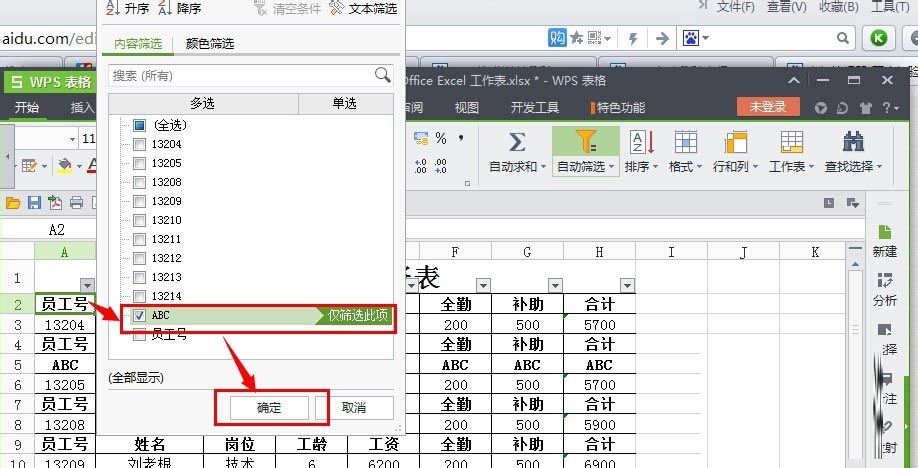Screen dimensions: 918x468
Task: Click the search magnifier in filter box
Action: [x=382, y=75]
